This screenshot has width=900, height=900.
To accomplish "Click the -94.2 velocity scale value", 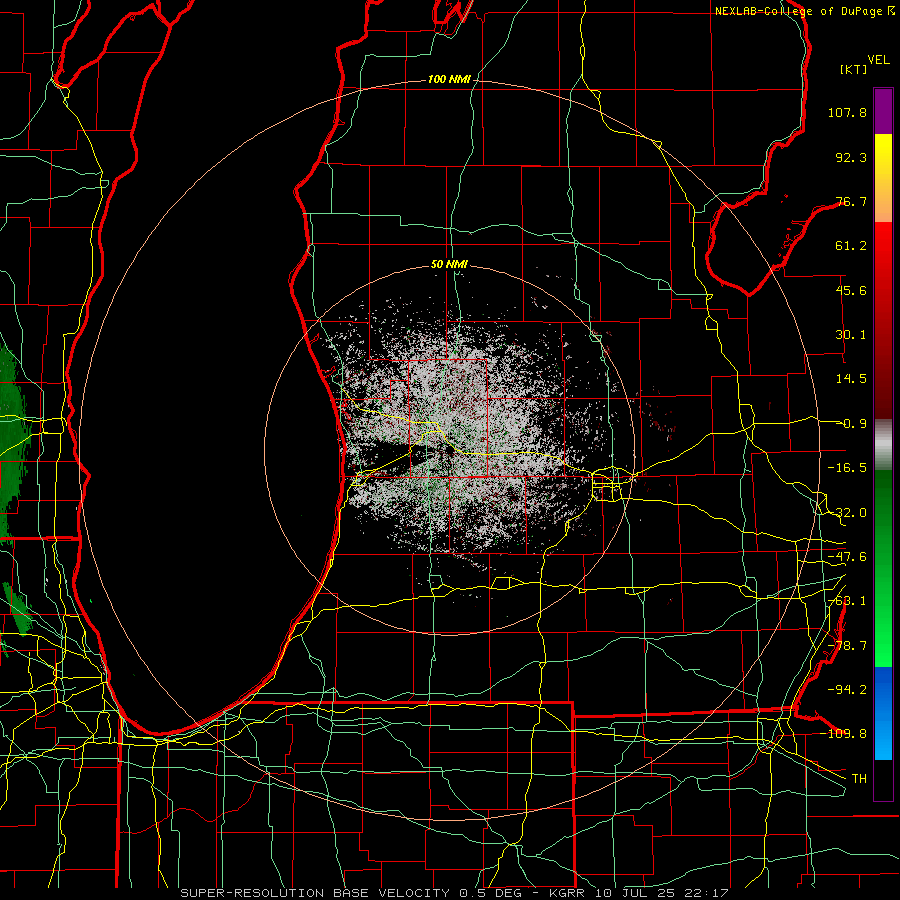I will 847,689.
